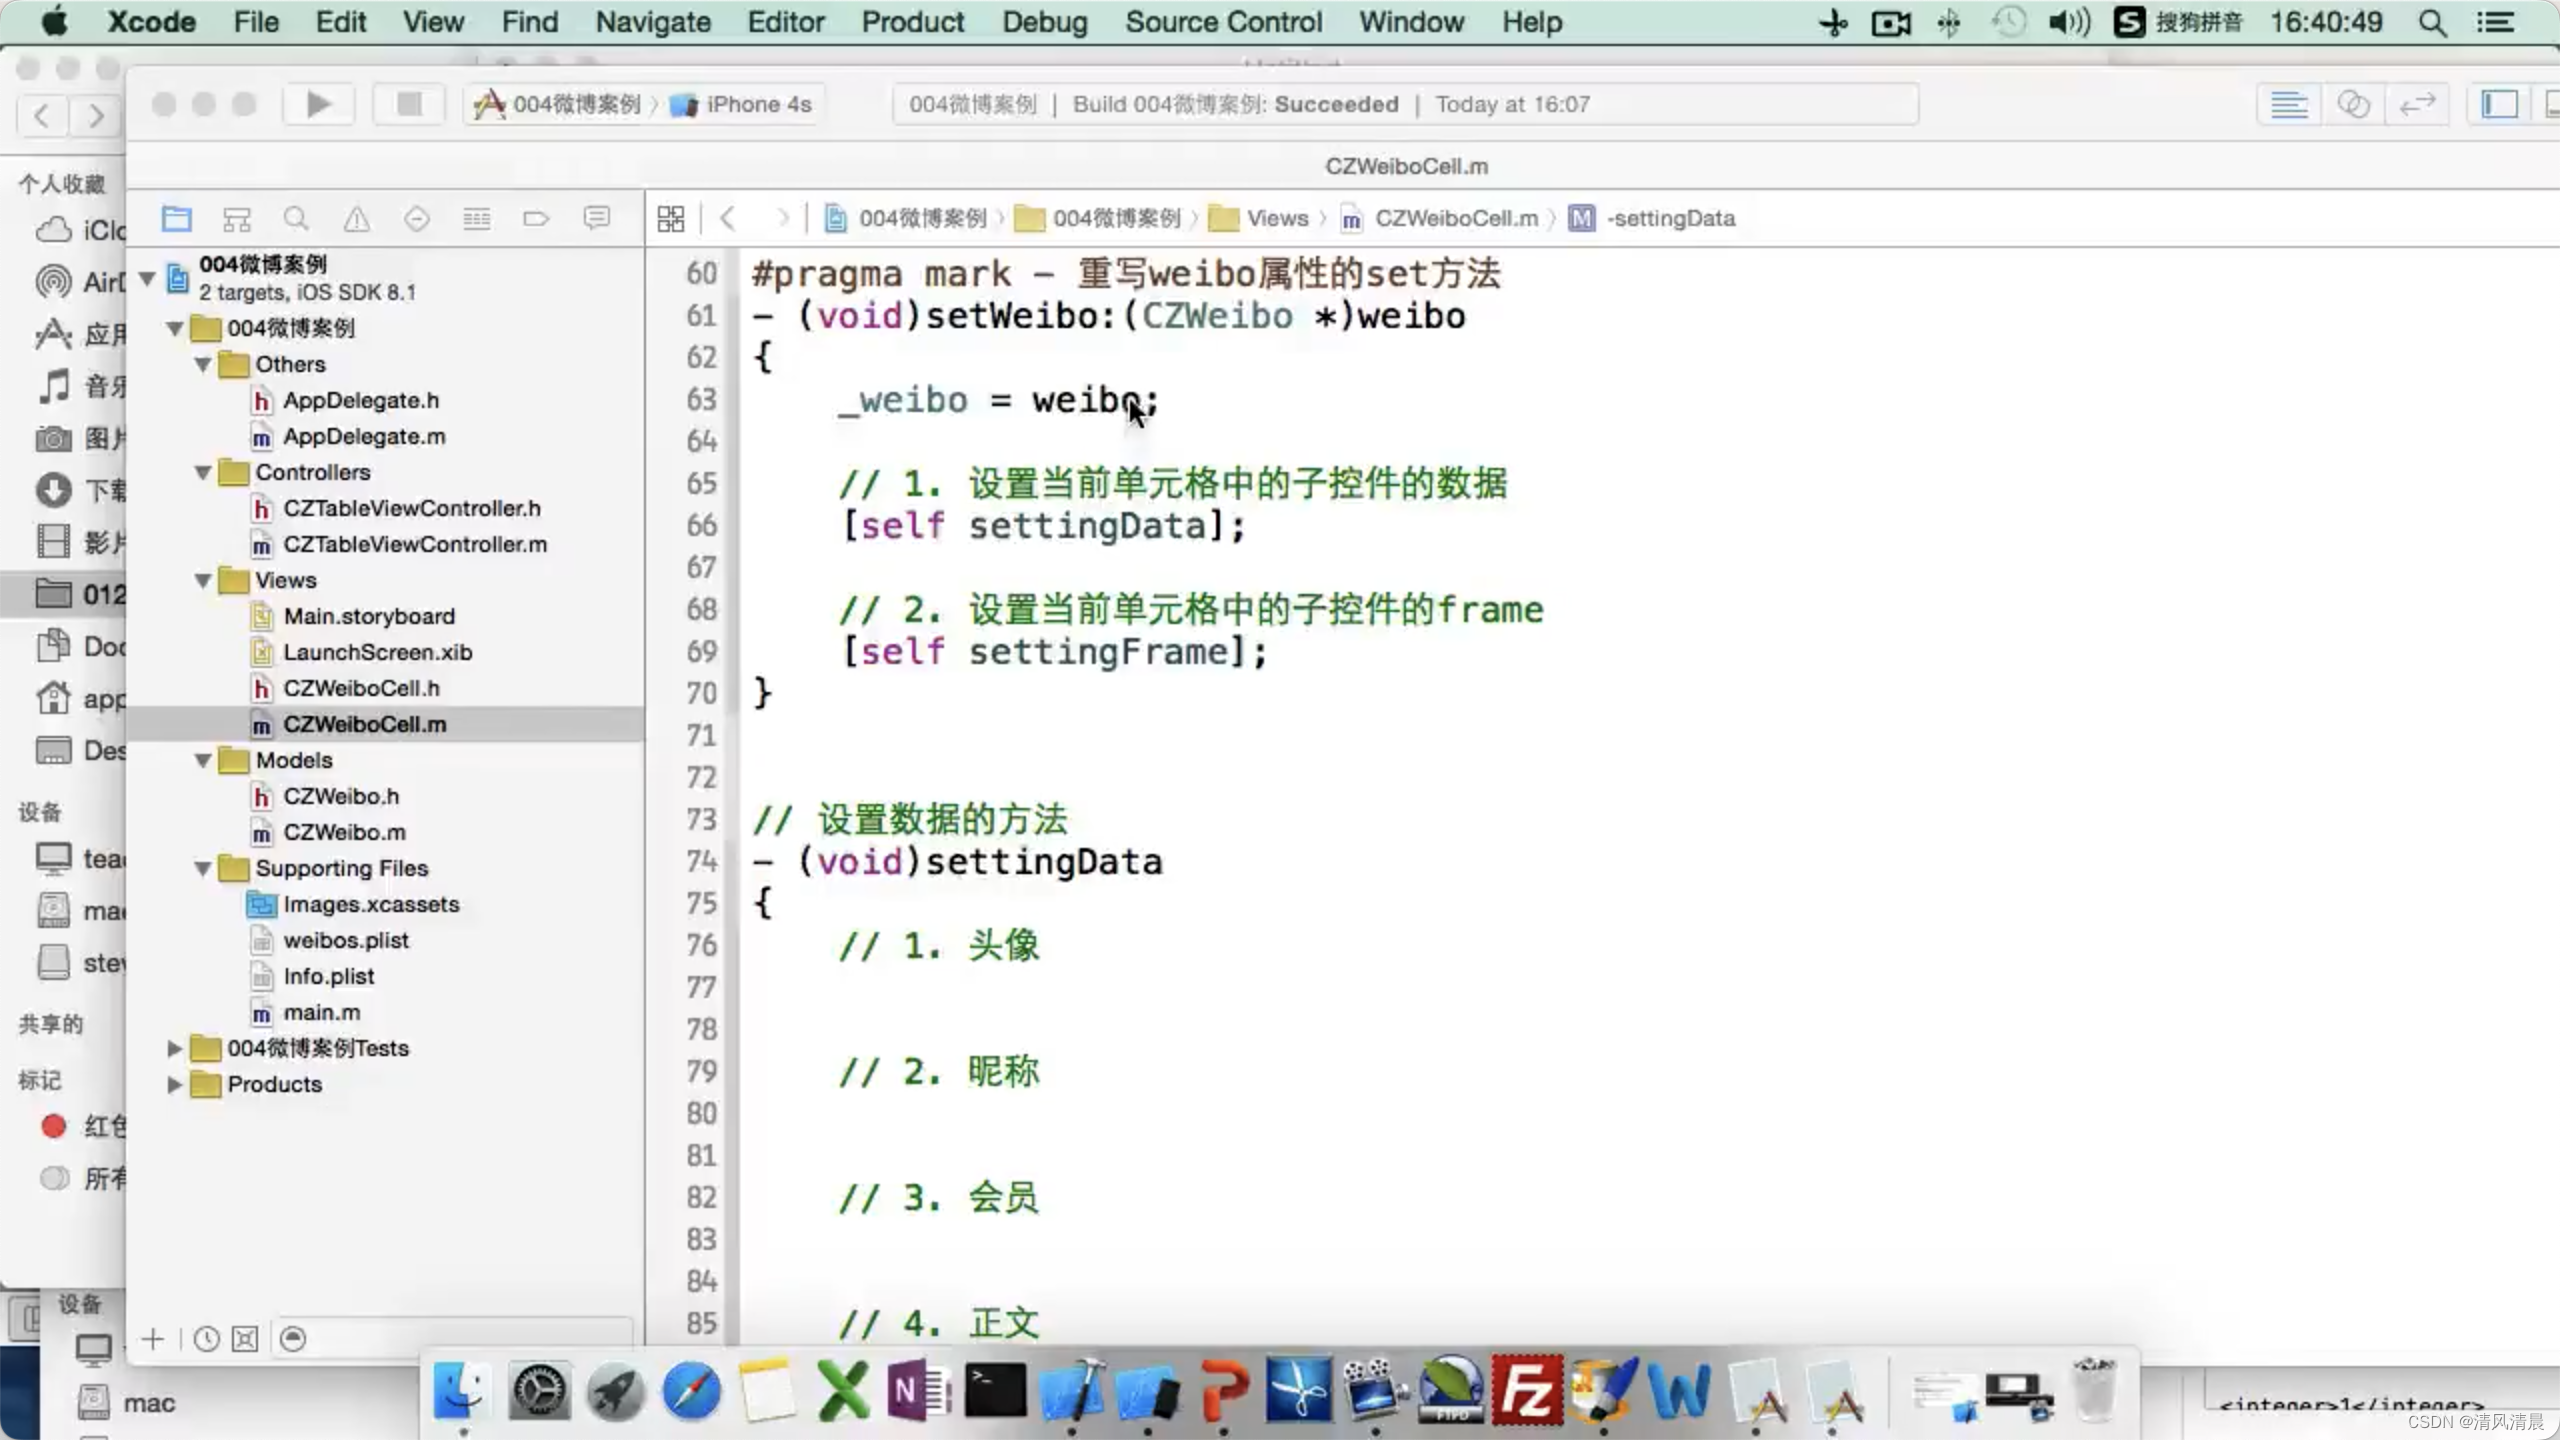
Task: Show the Project navigator folder icon
Action: pyautogui.click(x=177, y=218)
